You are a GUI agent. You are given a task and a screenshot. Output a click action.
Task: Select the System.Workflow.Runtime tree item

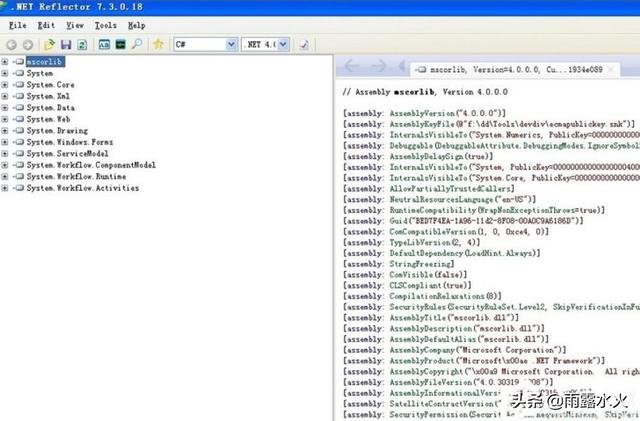click(76, 176)
